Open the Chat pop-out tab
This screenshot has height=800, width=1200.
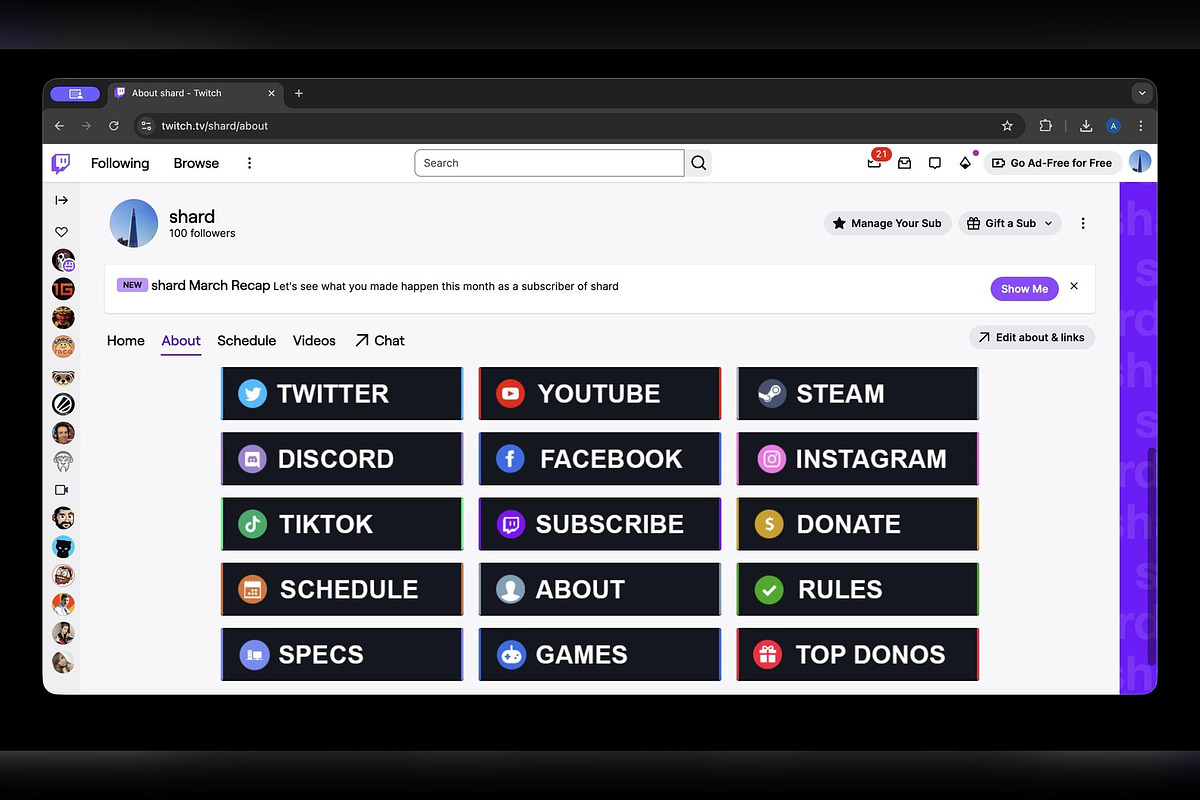379,341
